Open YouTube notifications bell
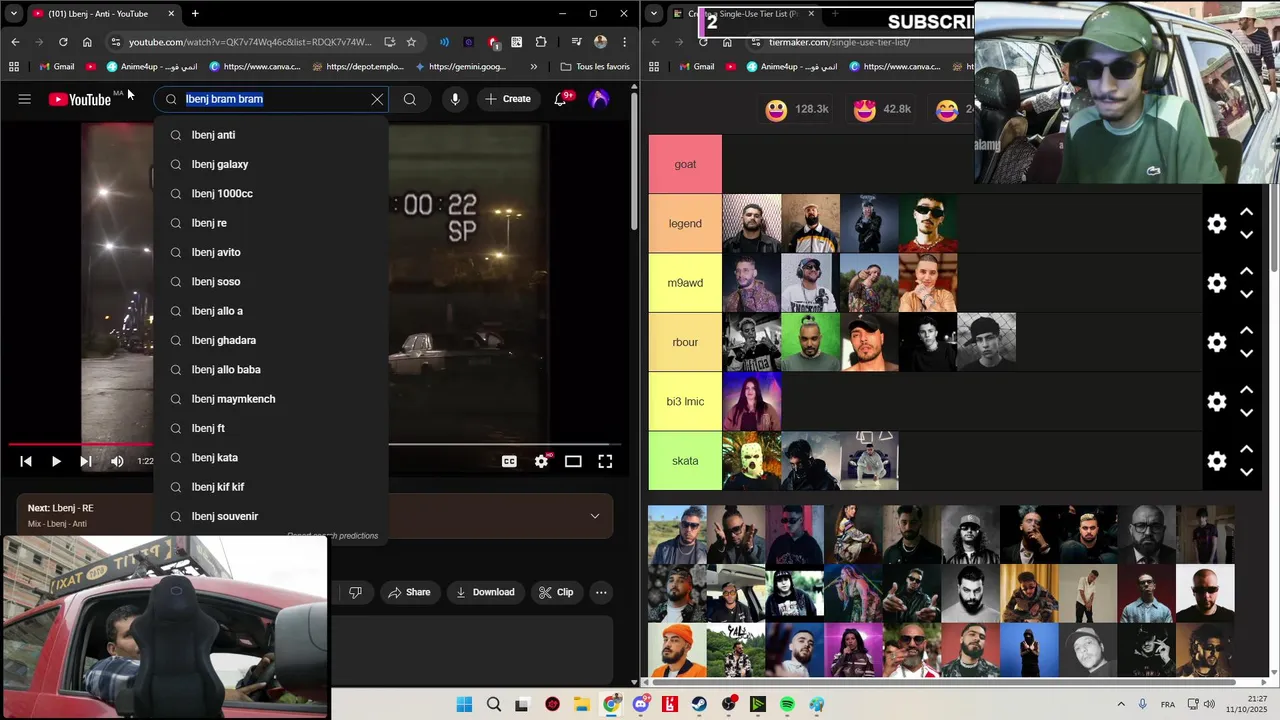Image resolution: width=1280 pixels, height=720 pixels. click(560, 99)
